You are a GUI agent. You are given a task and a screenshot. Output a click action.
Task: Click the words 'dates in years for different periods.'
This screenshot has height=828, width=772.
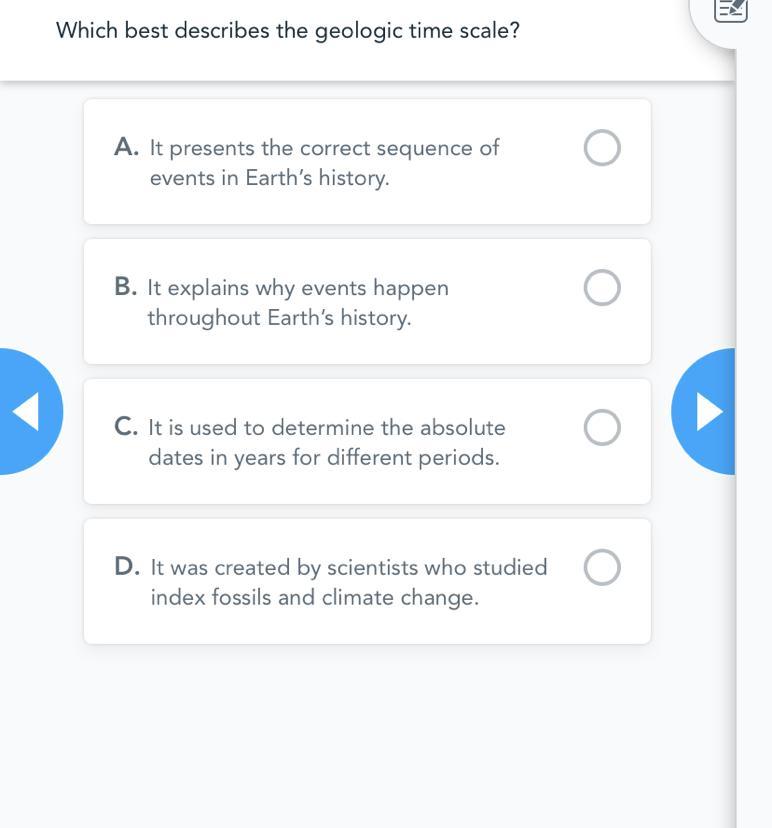click(324, 458)
